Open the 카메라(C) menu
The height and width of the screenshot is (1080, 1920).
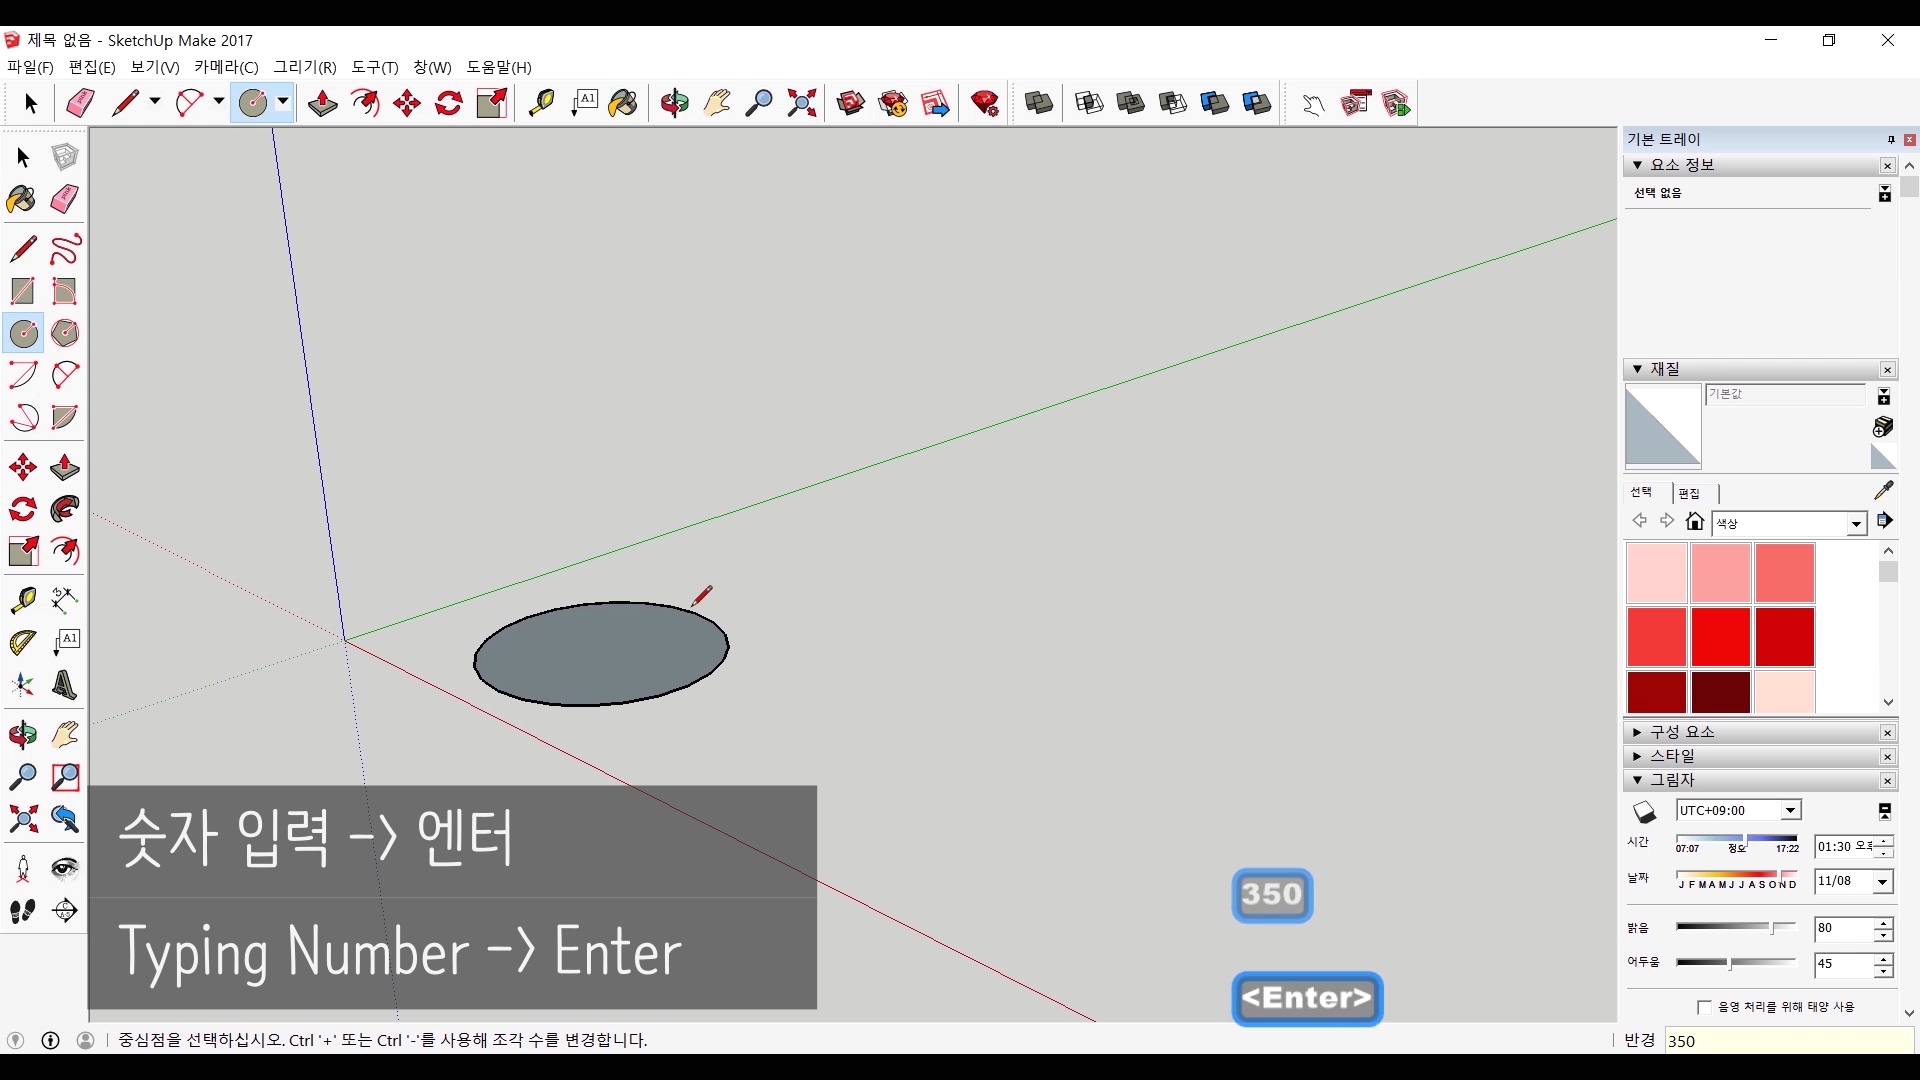(x=226, y=67)
